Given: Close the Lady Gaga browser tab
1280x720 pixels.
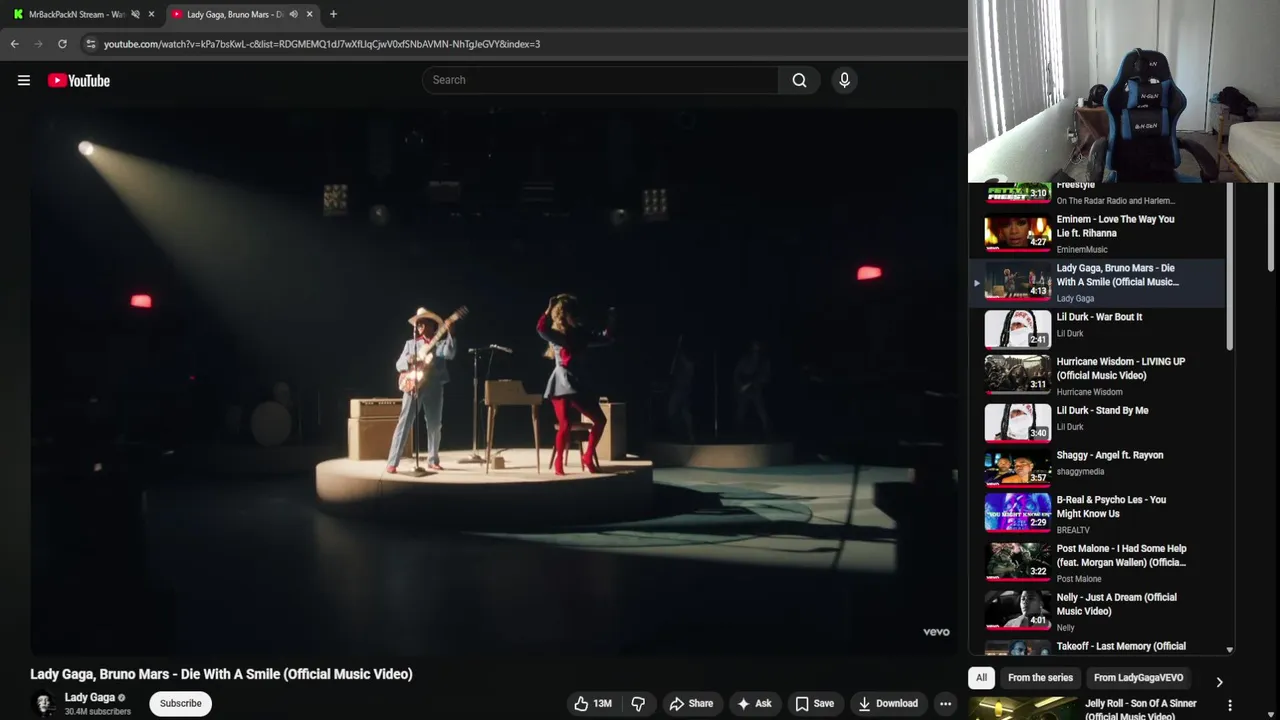Looking at the screenshot, I should [310, 14].
